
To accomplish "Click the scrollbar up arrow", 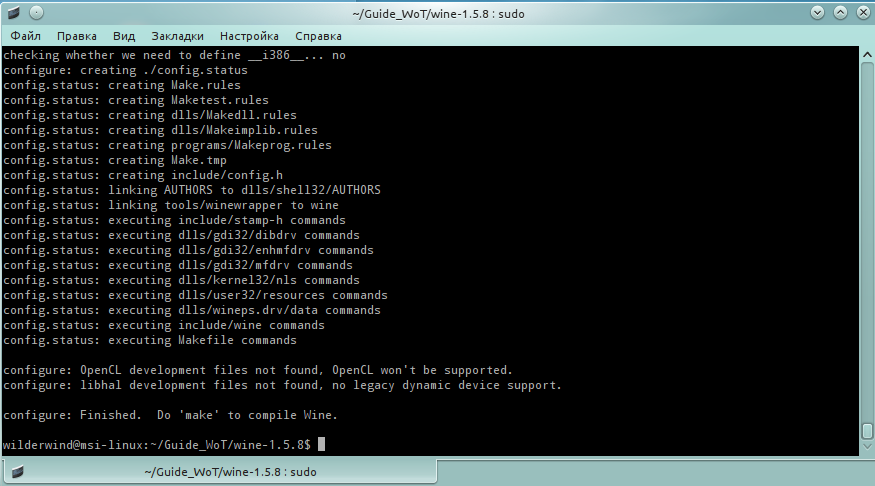I will 866,55.
